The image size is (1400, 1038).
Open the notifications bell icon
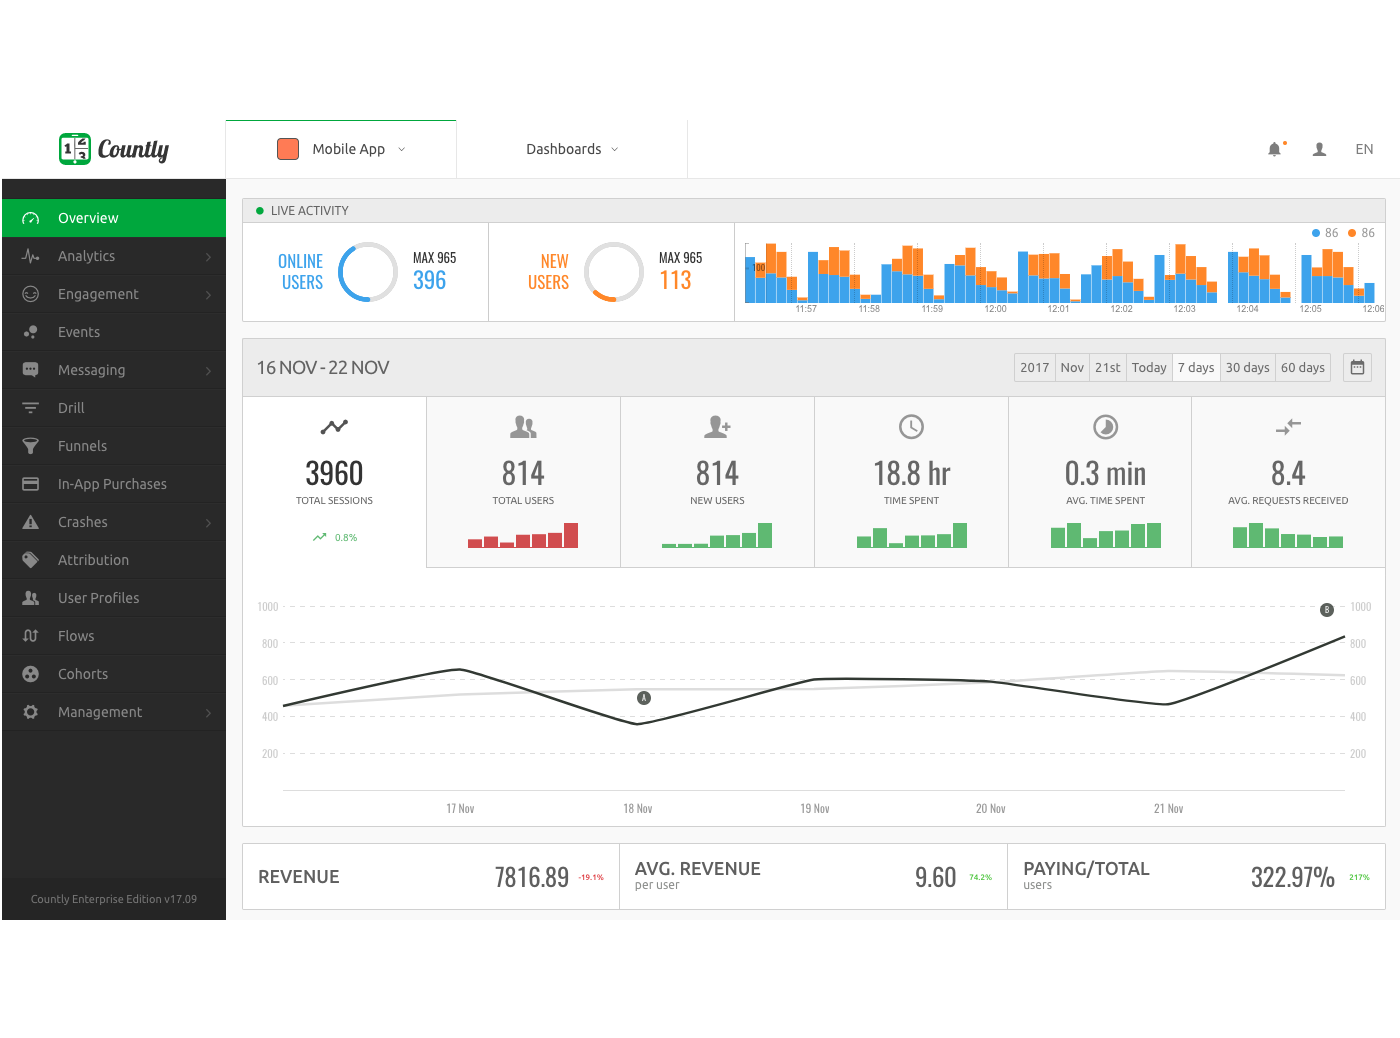pyautogui.click(x=1274, y=149)
